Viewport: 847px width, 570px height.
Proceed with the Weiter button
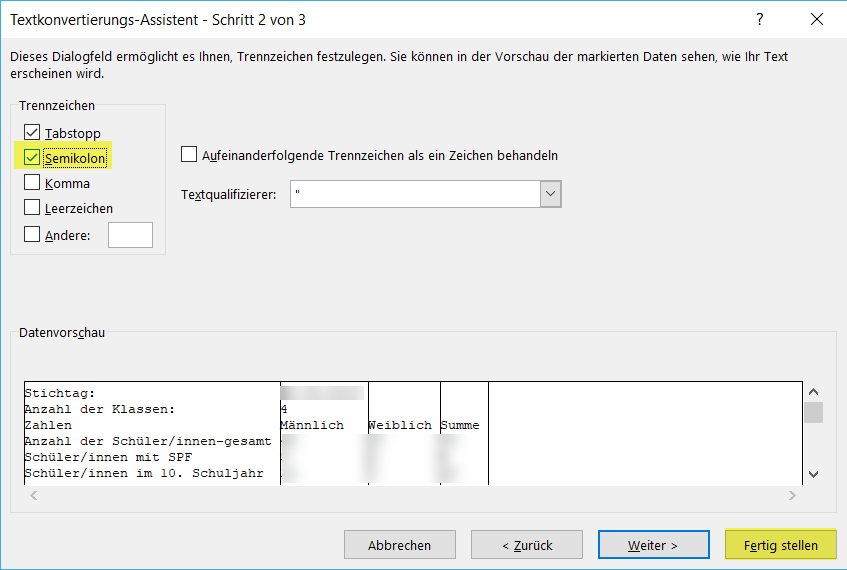point(653,545)
